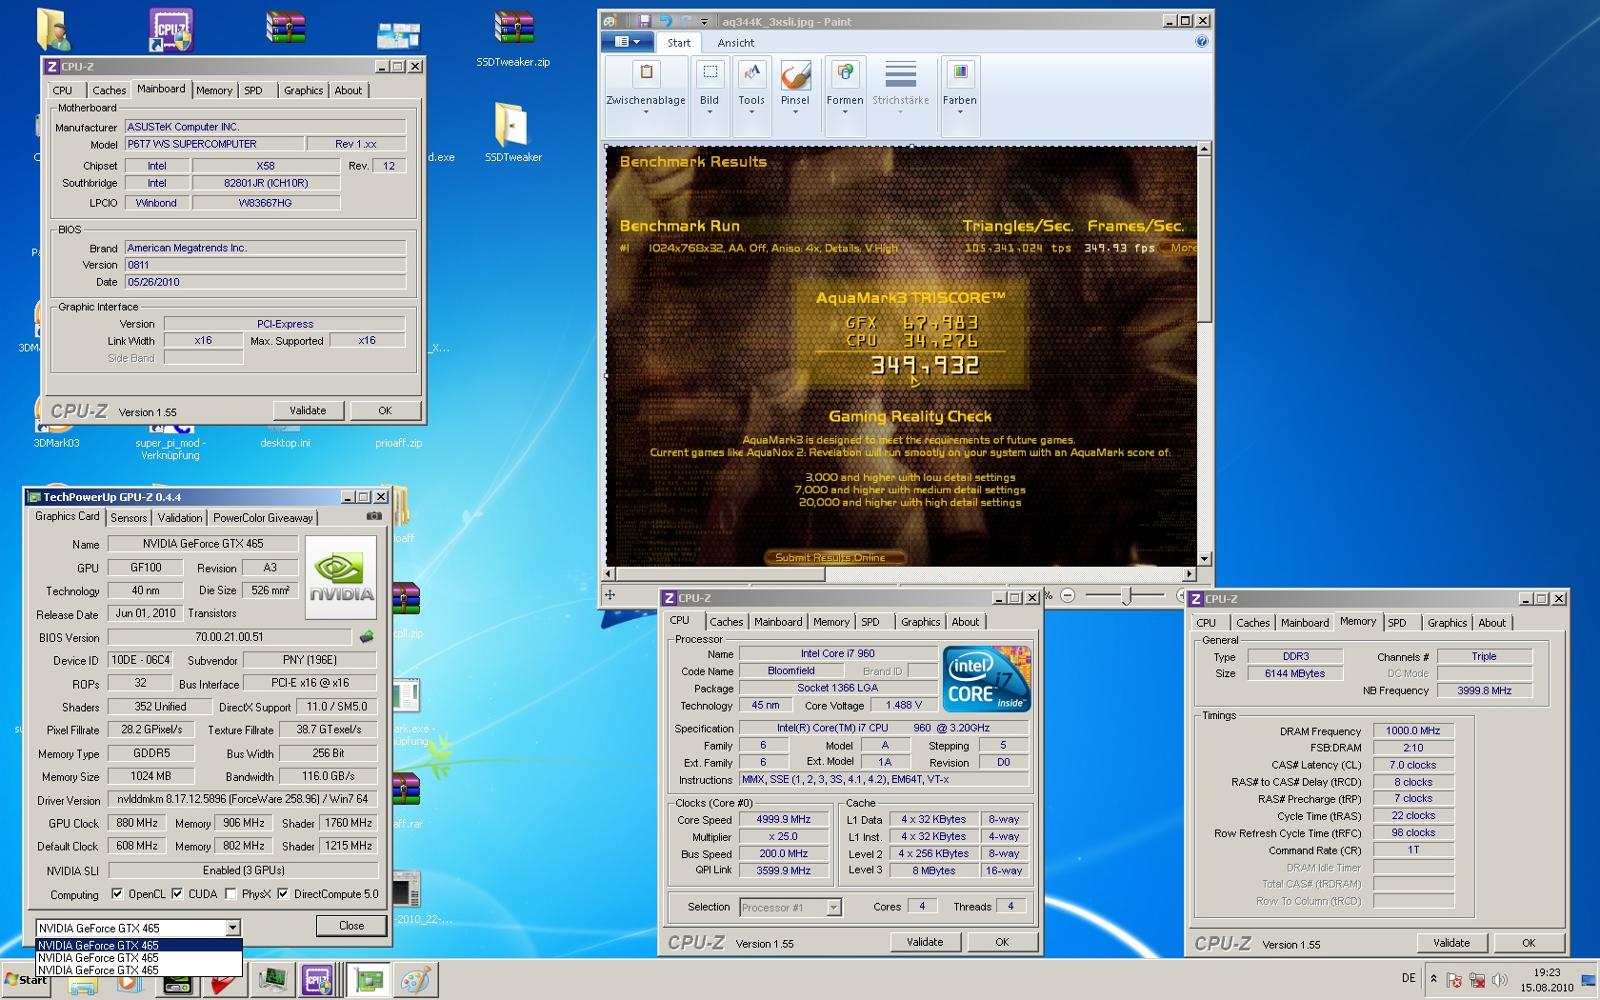Image resolution: width=1600 pixels, height=1000 pixels.
Task: Select the second NVIDIA GeForce GTX 465 list entry
Action: tap(138, 957)
